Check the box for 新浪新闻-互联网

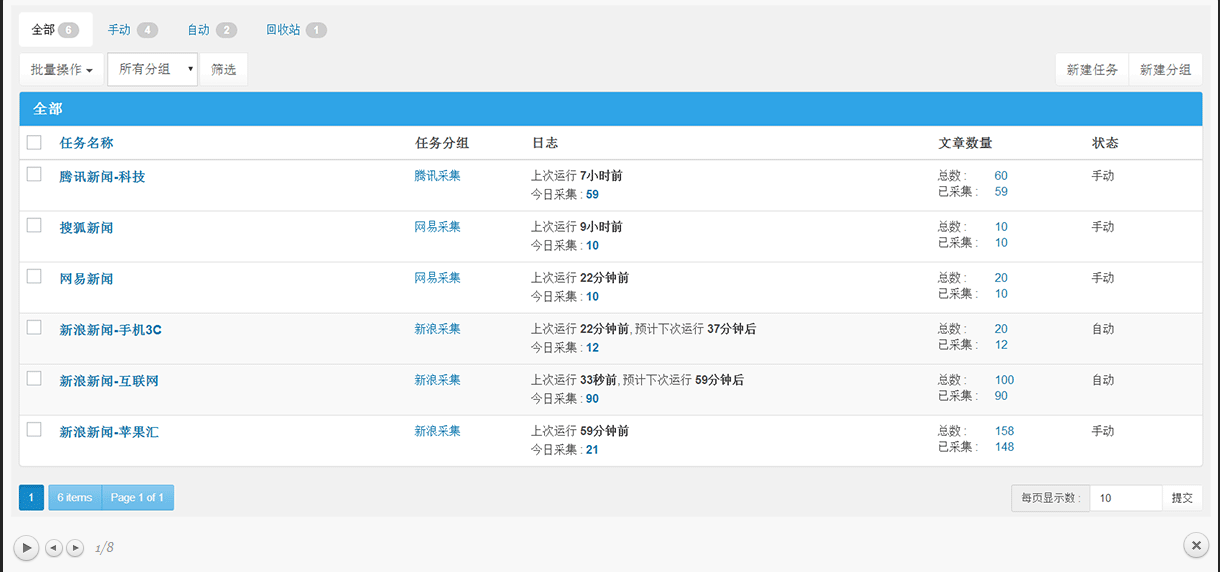(x=34, y=378)
